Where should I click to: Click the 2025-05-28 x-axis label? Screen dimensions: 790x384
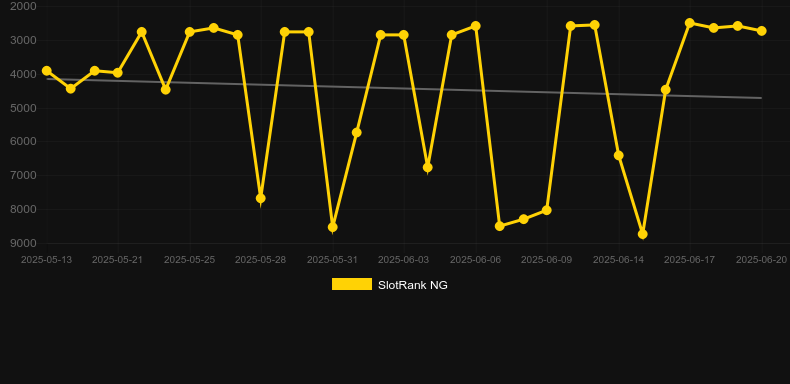(x=260, y=260)
